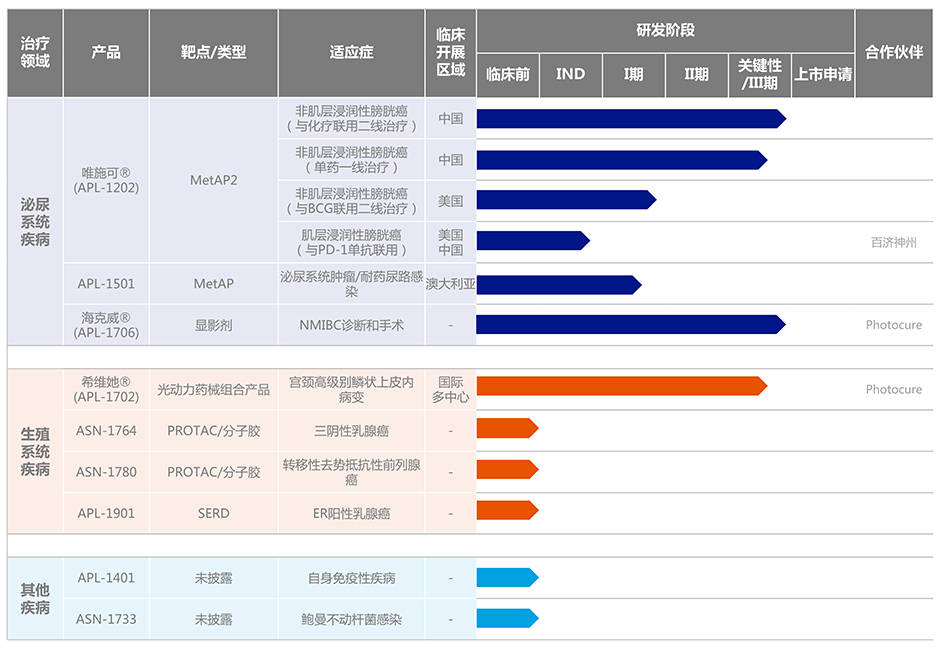Select the '靶点/类型' column header

coord(213,53)
